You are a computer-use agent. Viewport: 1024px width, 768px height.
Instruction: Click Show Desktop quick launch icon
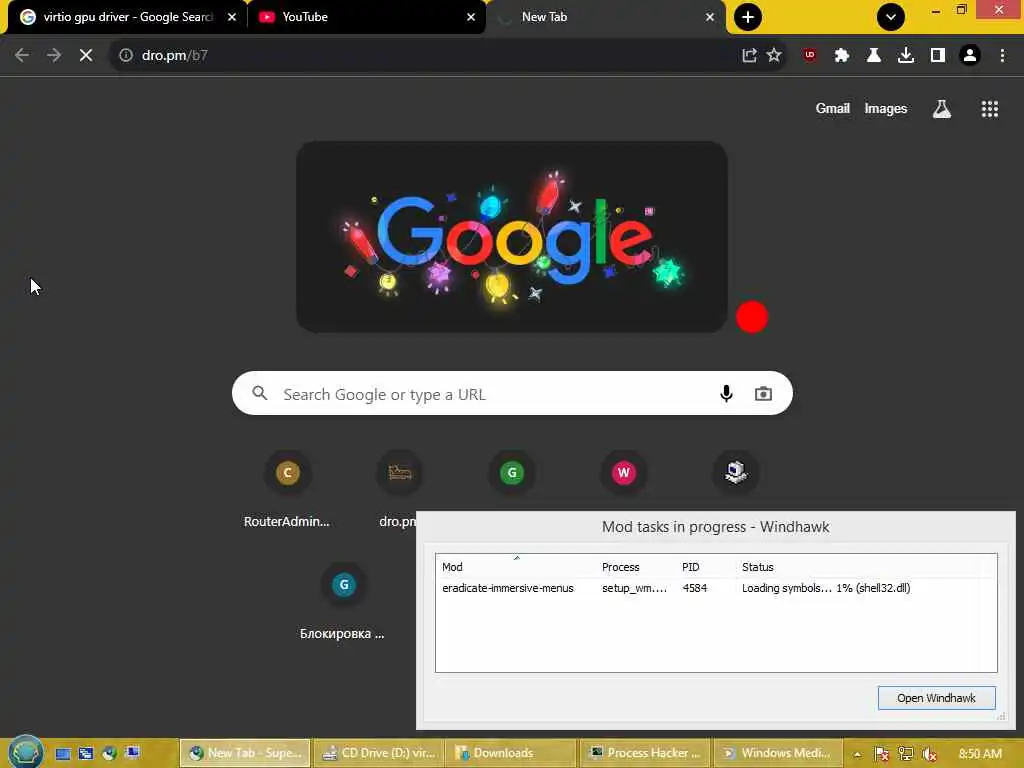click(63, 754)
